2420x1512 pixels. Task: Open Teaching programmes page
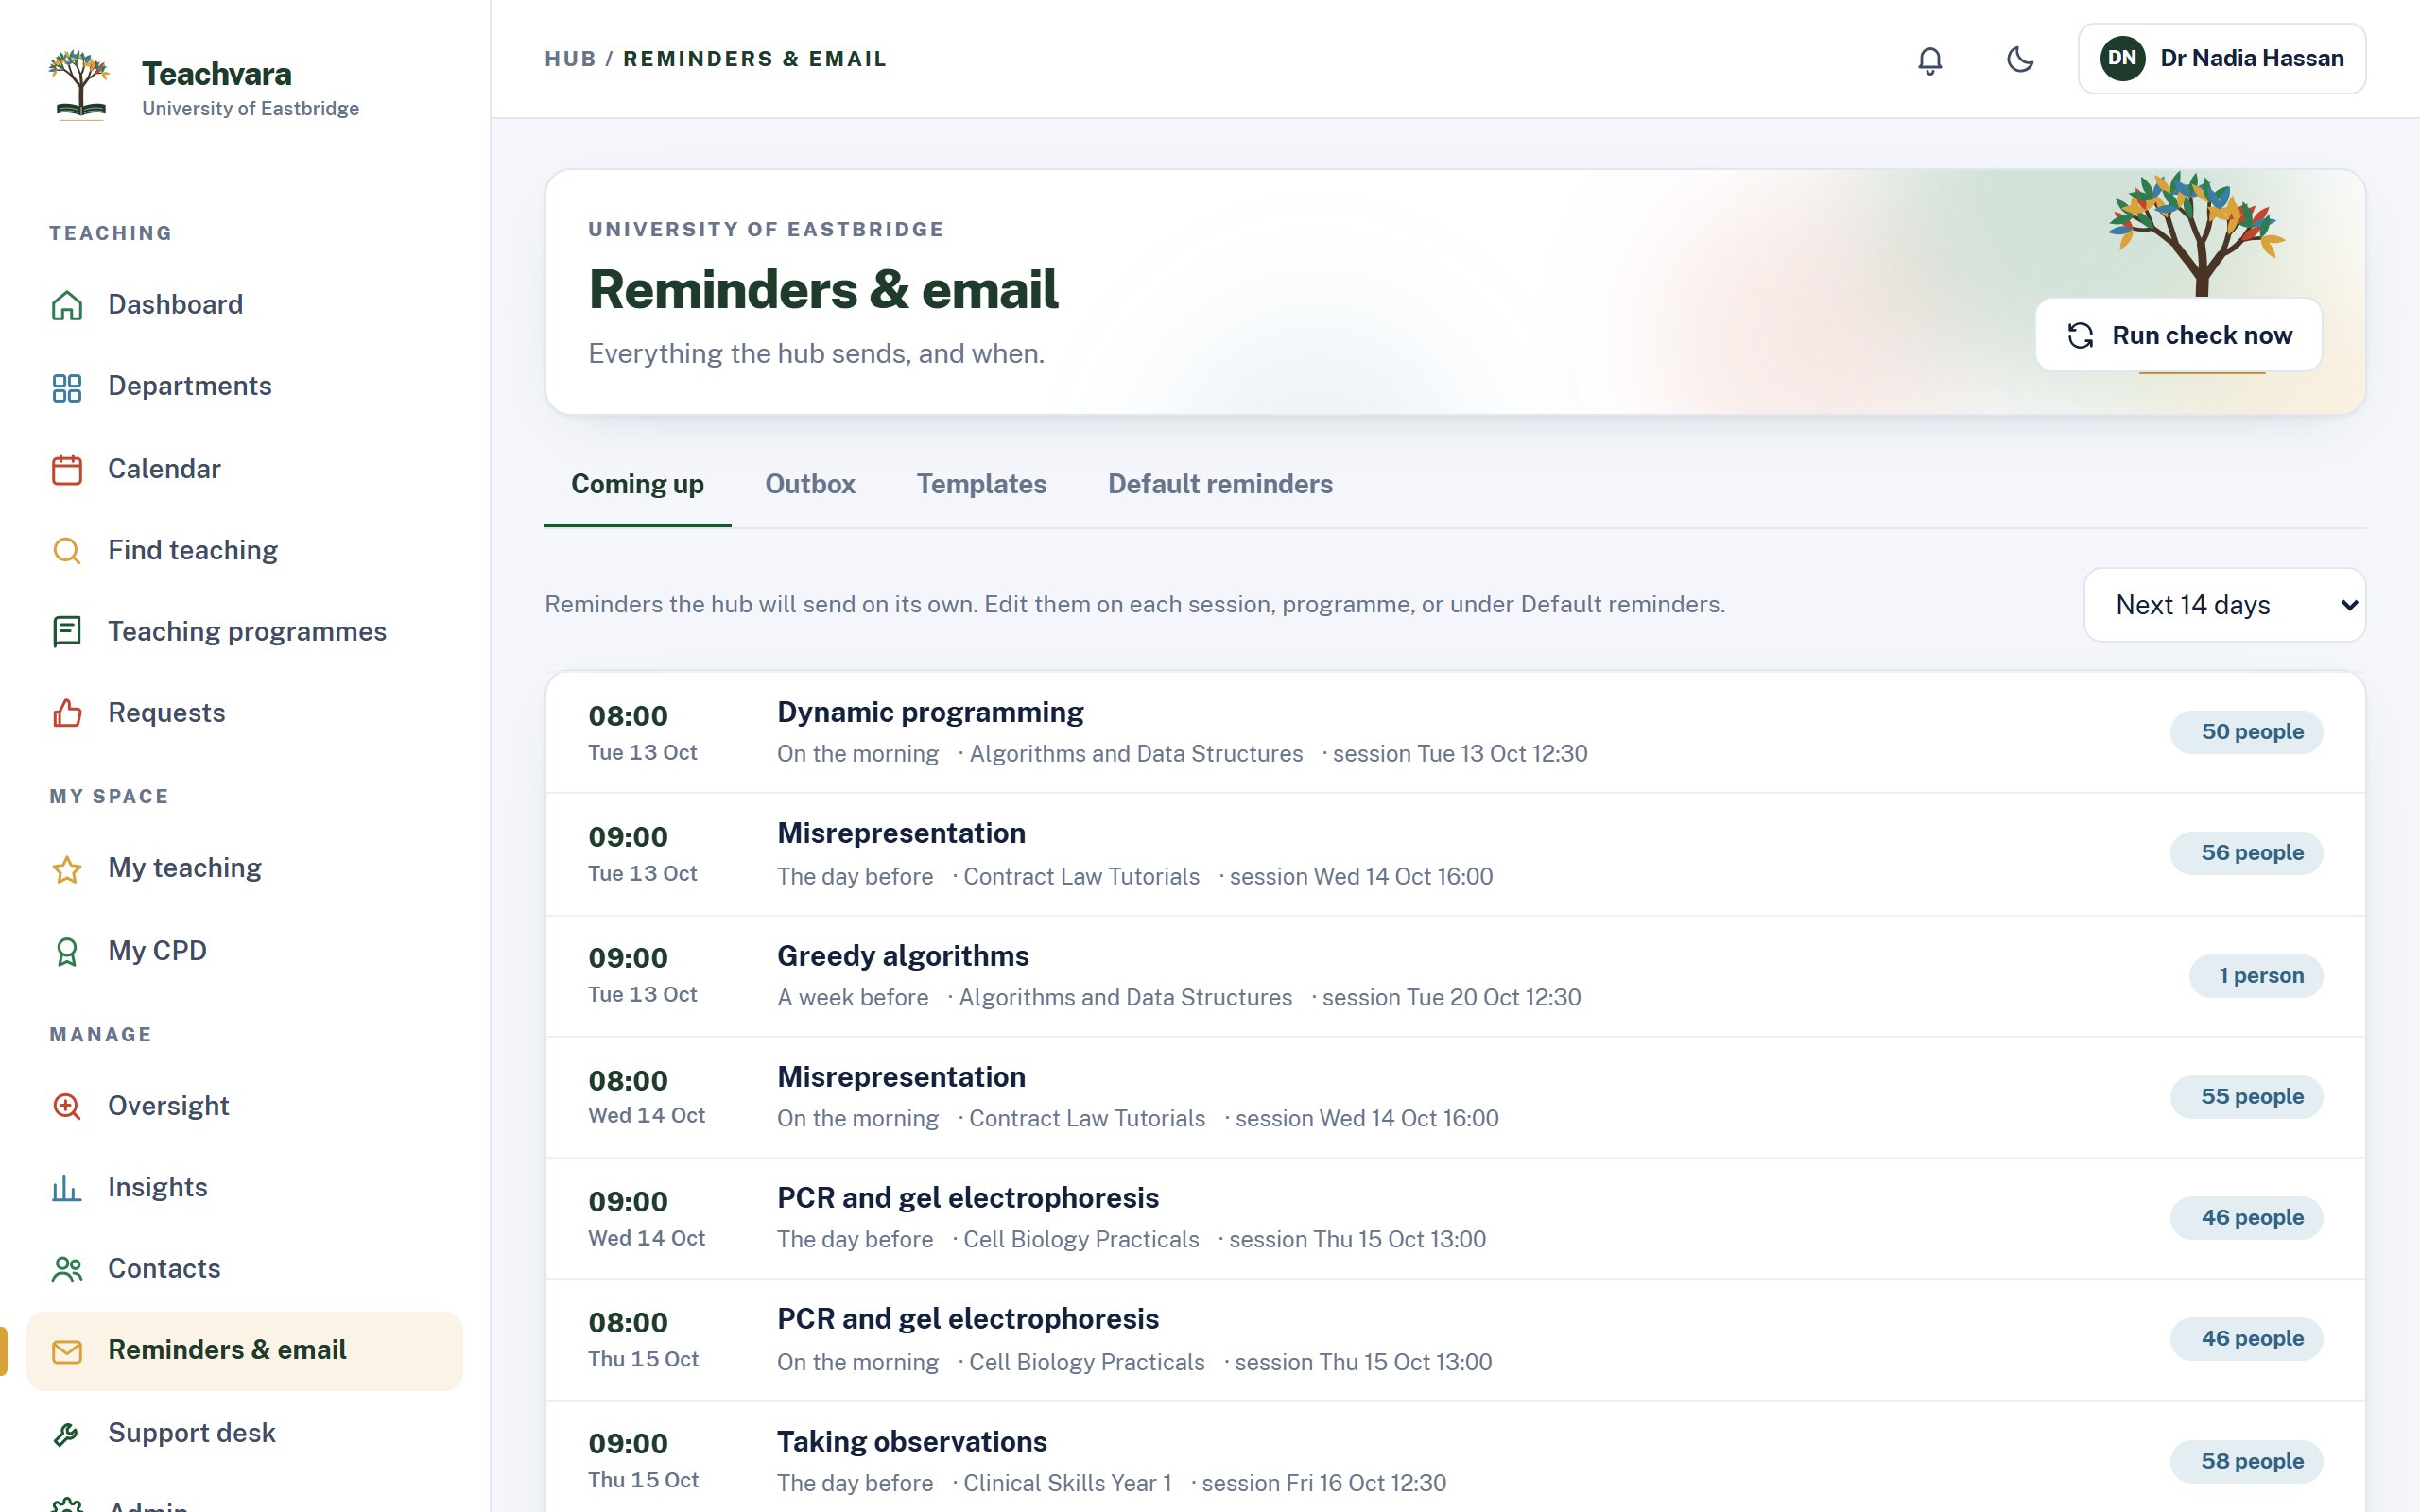point(245,632)
